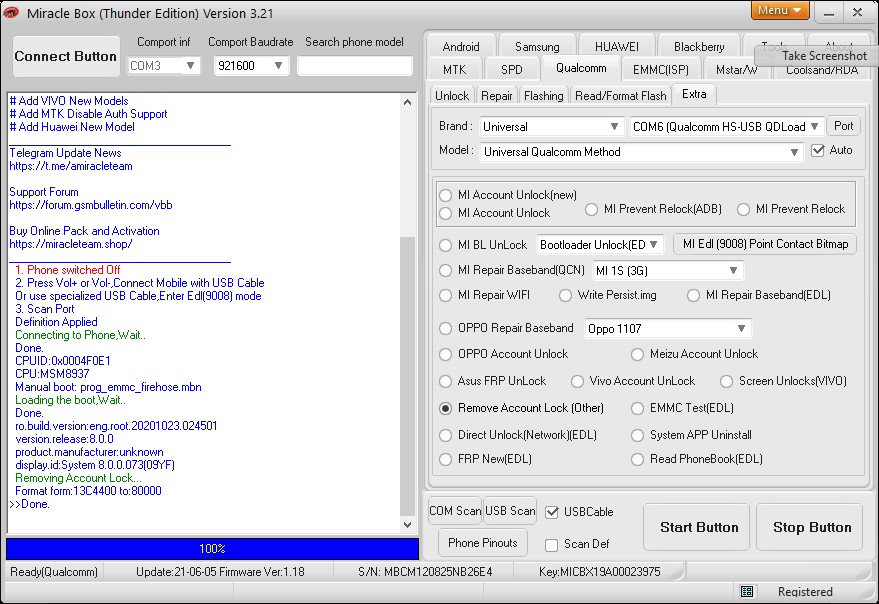Select MI BL UnLock radio button
The image size is (879, 604).
pos(446,245)
